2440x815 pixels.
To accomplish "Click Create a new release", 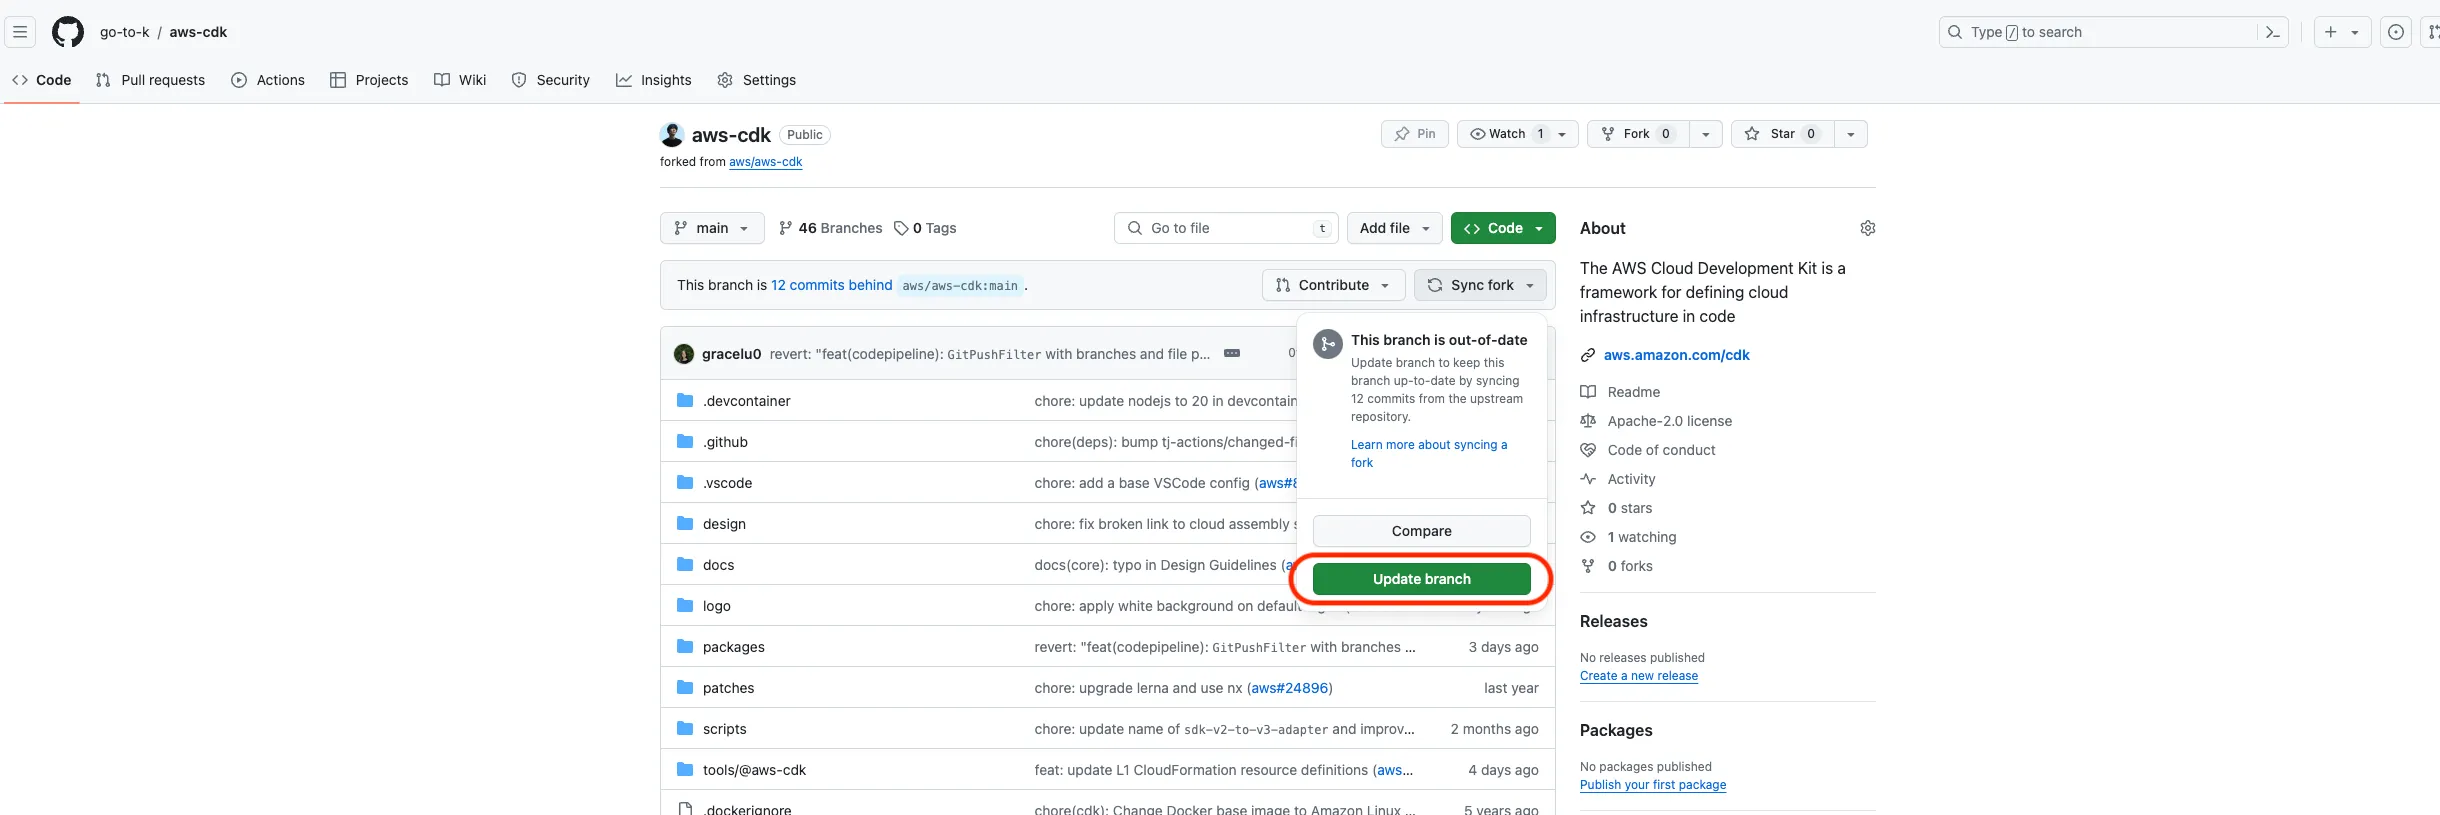I will [1639, 676].
